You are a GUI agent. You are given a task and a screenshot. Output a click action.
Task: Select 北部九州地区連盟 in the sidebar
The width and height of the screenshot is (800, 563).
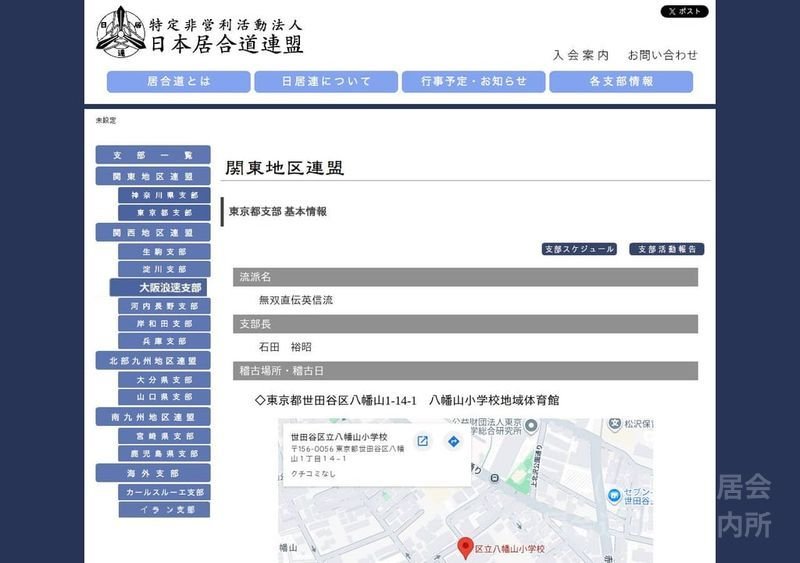153,361
